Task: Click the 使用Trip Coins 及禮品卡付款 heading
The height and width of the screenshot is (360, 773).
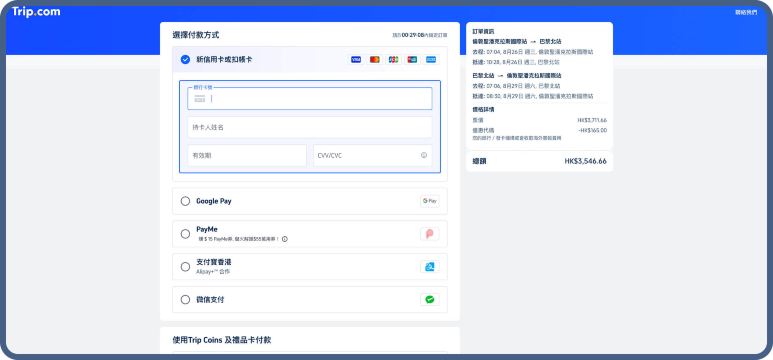Action: 222,340
